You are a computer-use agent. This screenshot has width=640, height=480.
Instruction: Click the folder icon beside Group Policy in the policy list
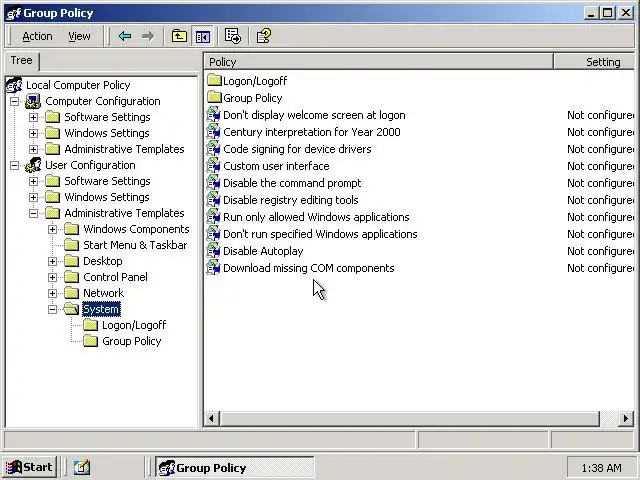pos(214,98)
